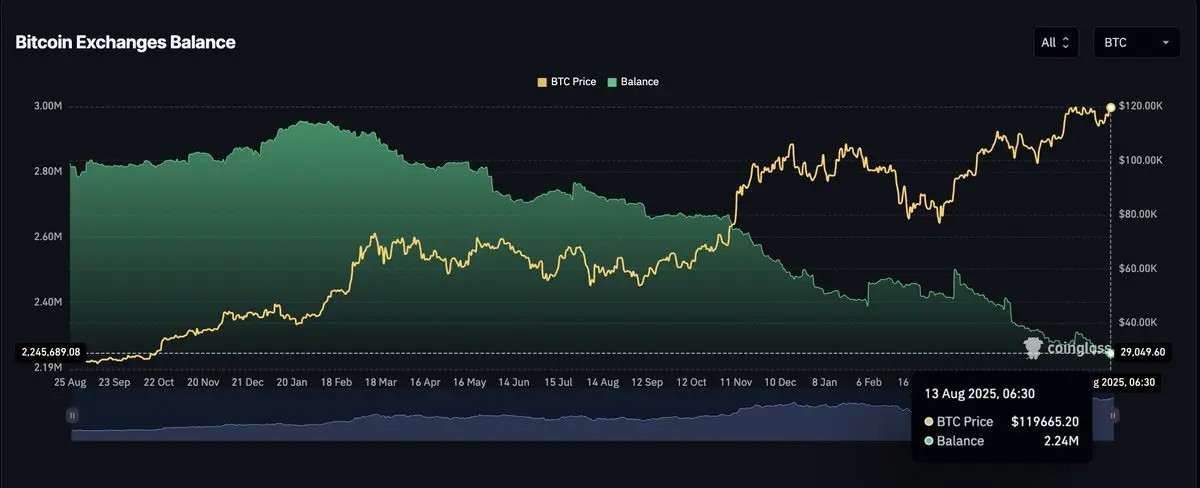Click the middle of the range navigator bar
This screenshot has height=488, width=1200.
click(592, 420)
